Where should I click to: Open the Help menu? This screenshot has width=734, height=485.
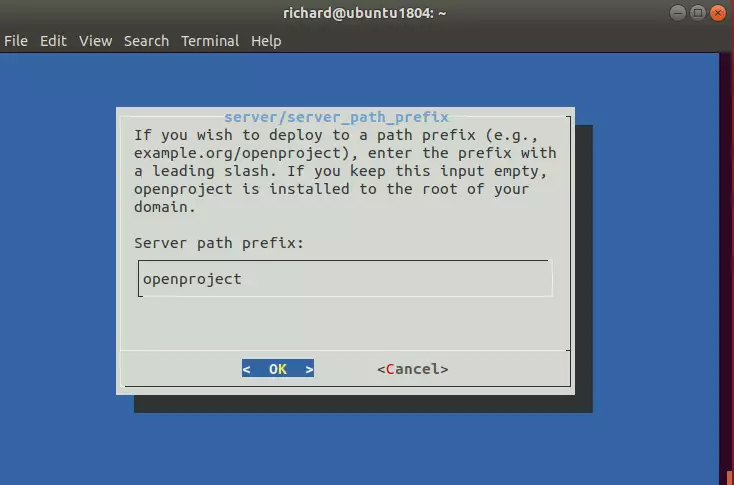266,41
